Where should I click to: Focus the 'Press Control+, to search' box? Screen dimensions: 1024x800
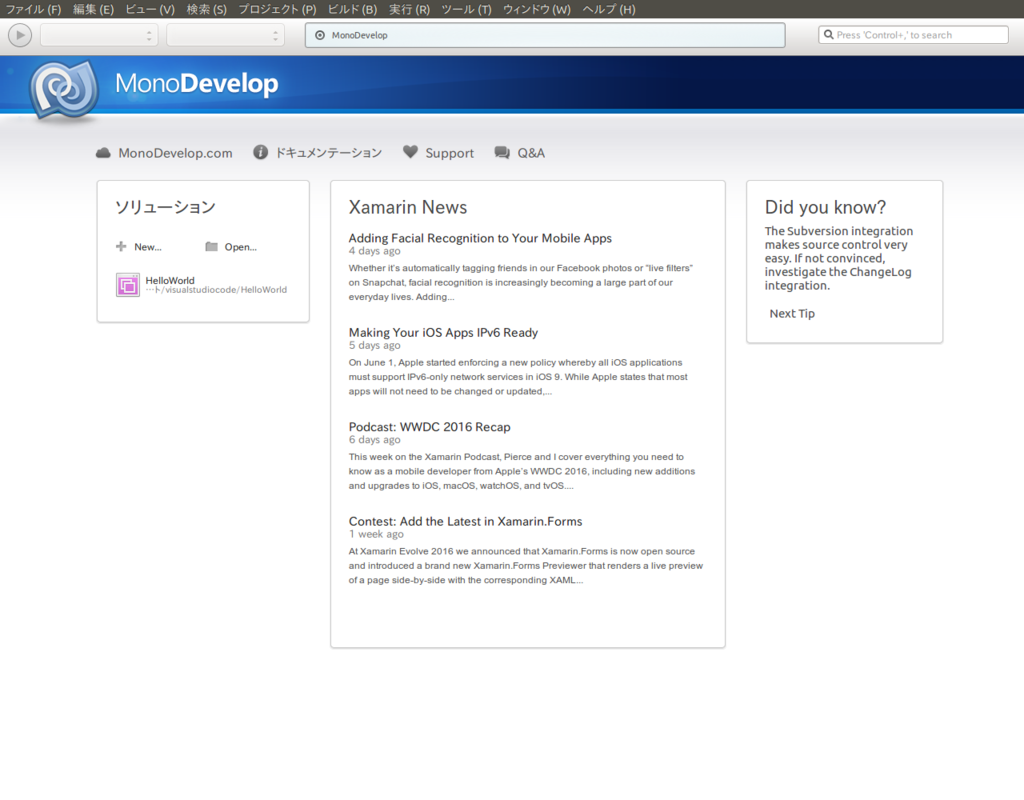tap(913, 35)
